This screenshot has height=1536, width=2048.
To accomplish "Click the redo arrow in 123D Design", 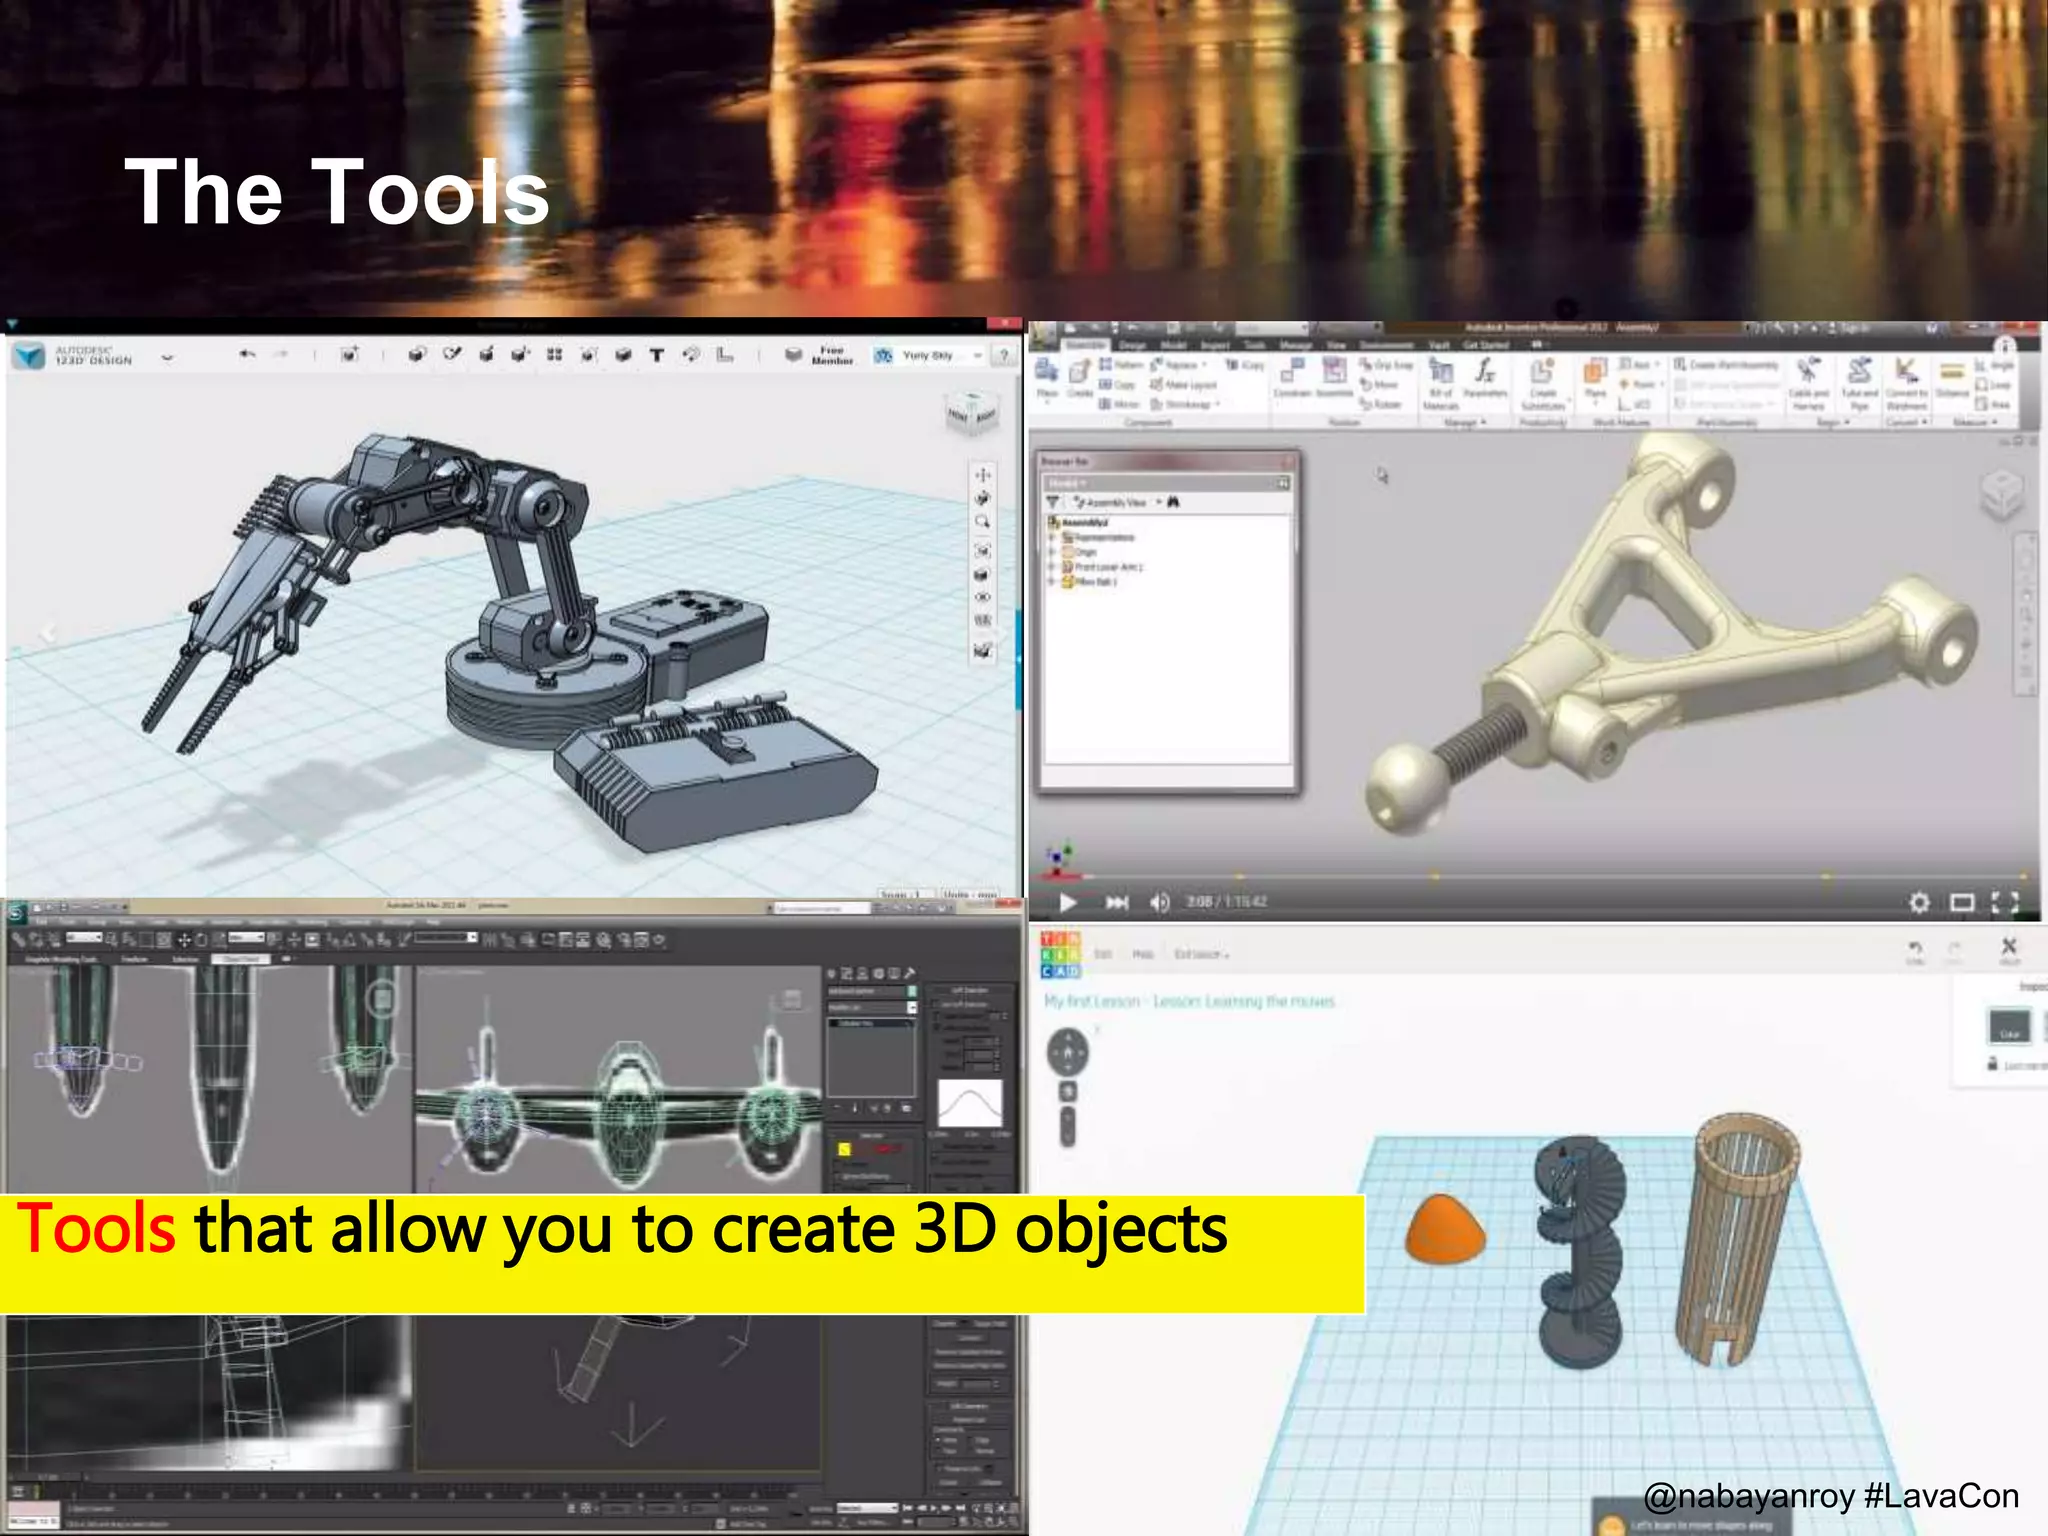I will [281, 354].
